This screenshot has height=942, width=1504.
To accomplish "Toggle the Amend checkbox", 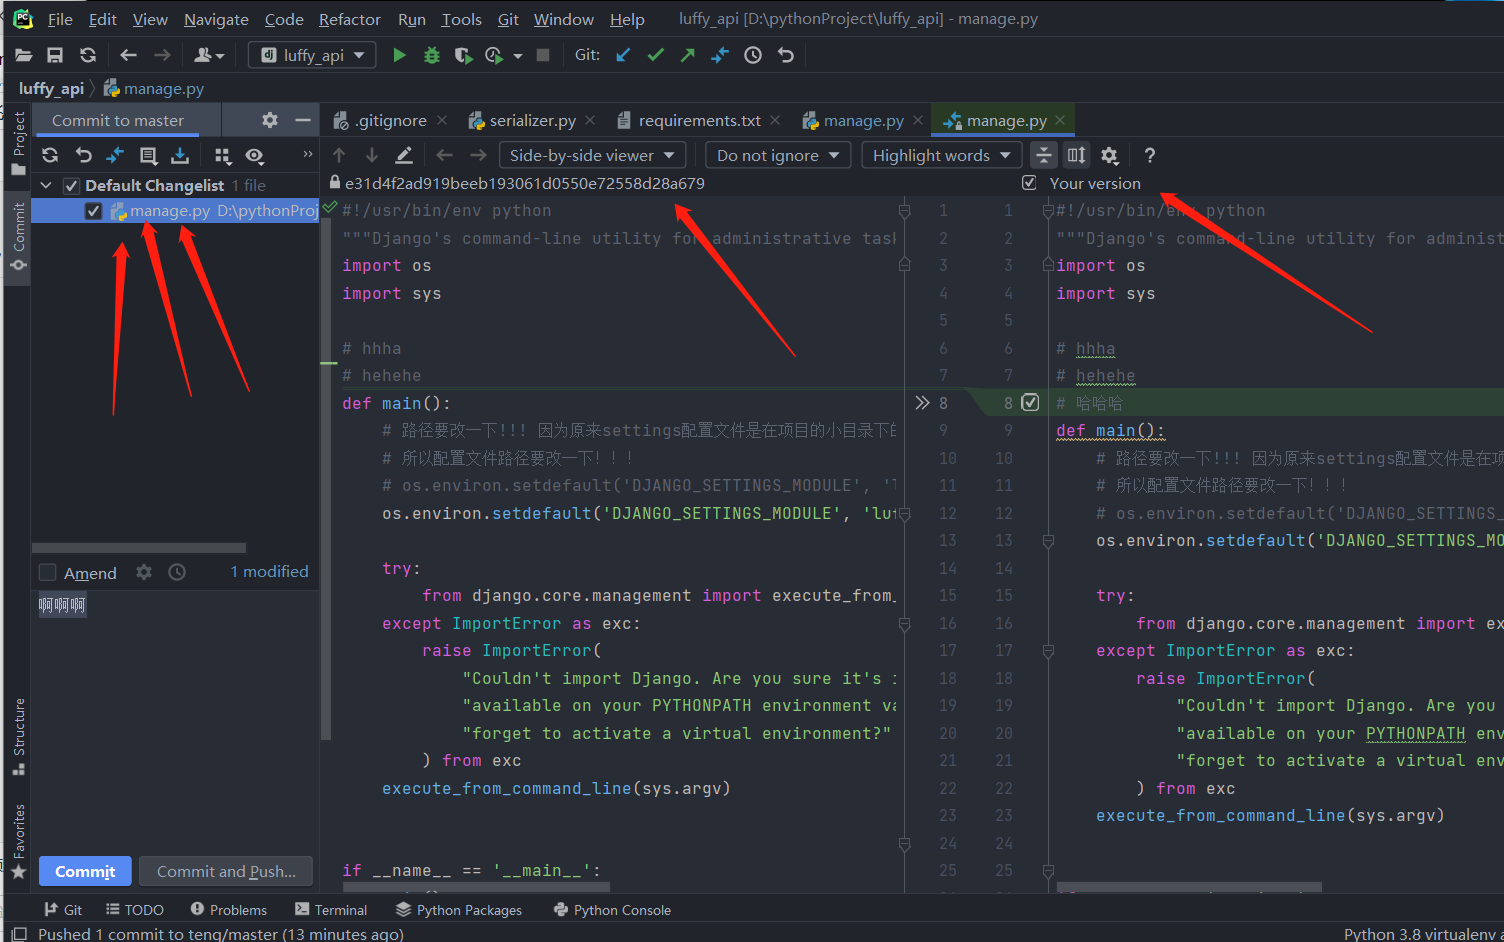I will click(47, 572).
